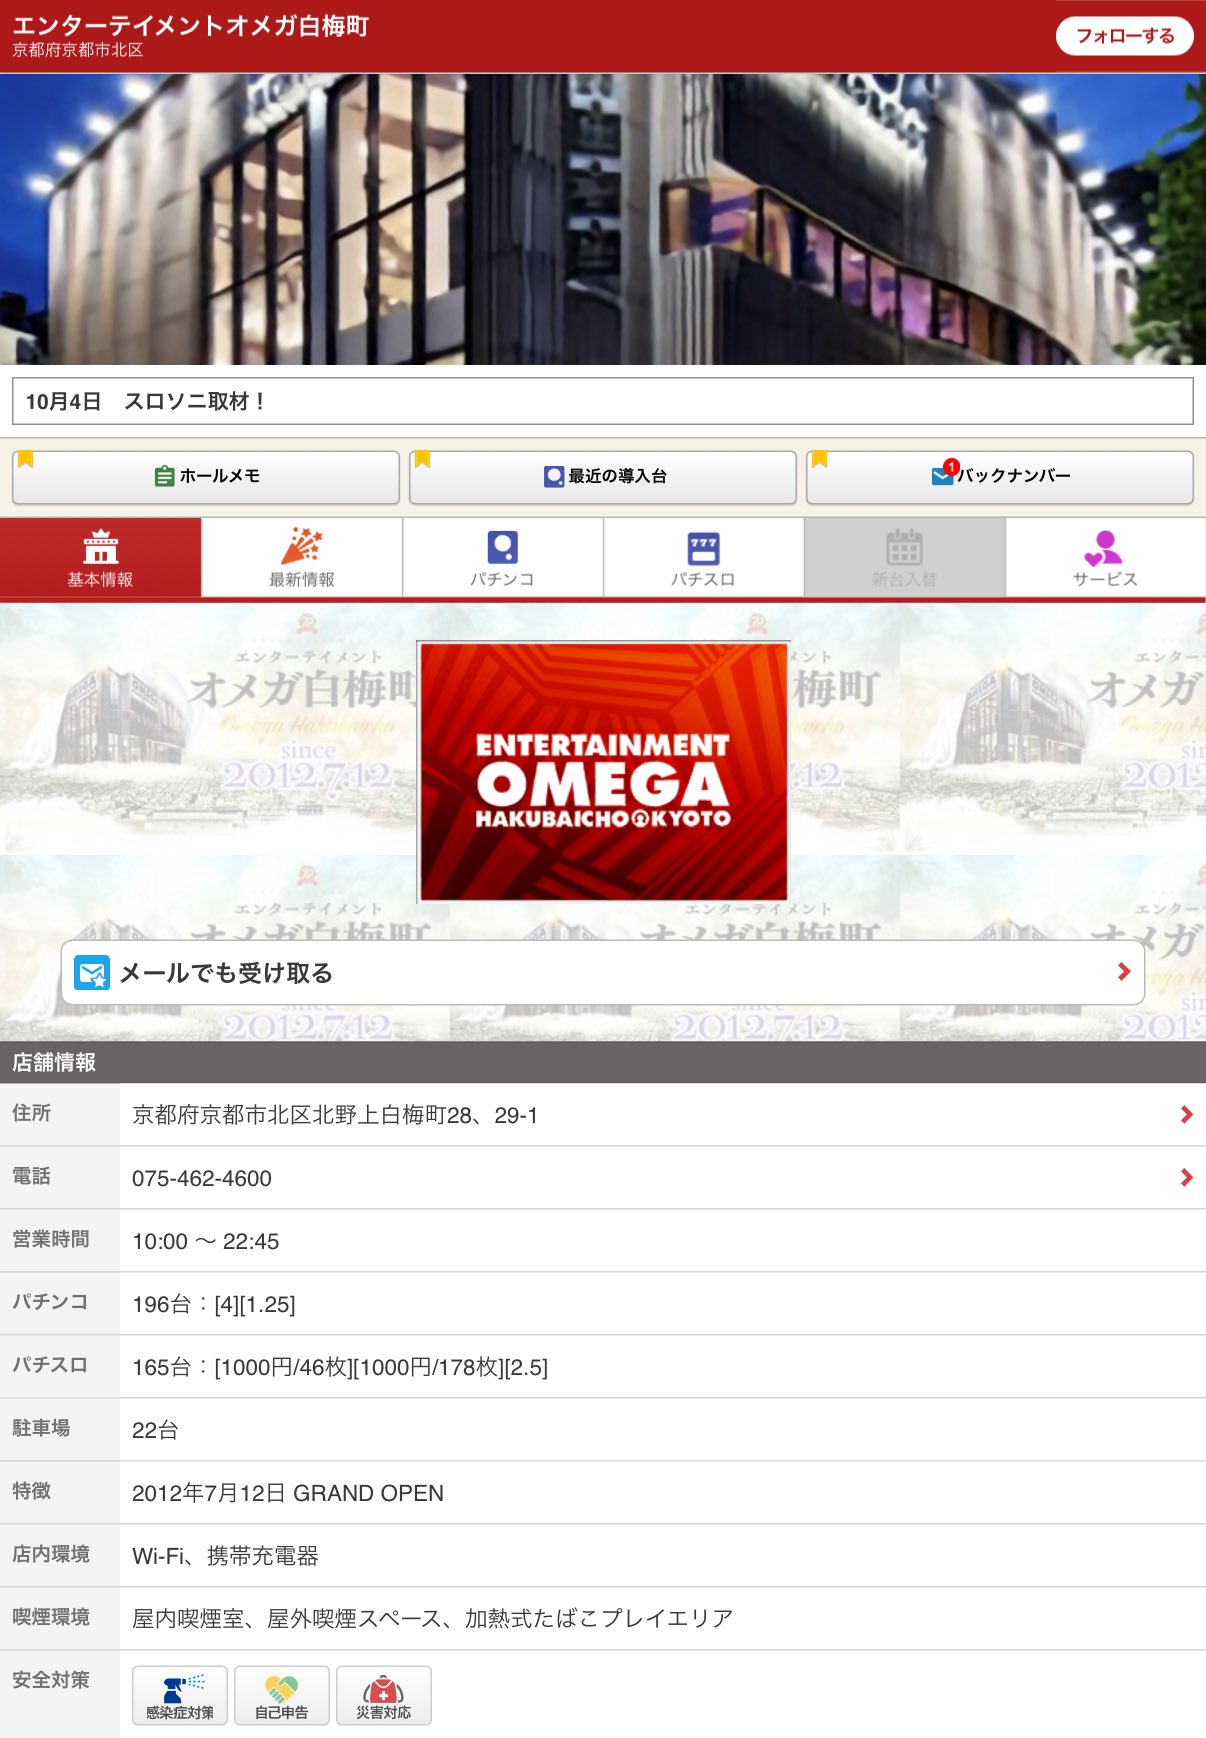Click phone number 075-462-4600
1206x1738 pixels.
point(202,1178)
